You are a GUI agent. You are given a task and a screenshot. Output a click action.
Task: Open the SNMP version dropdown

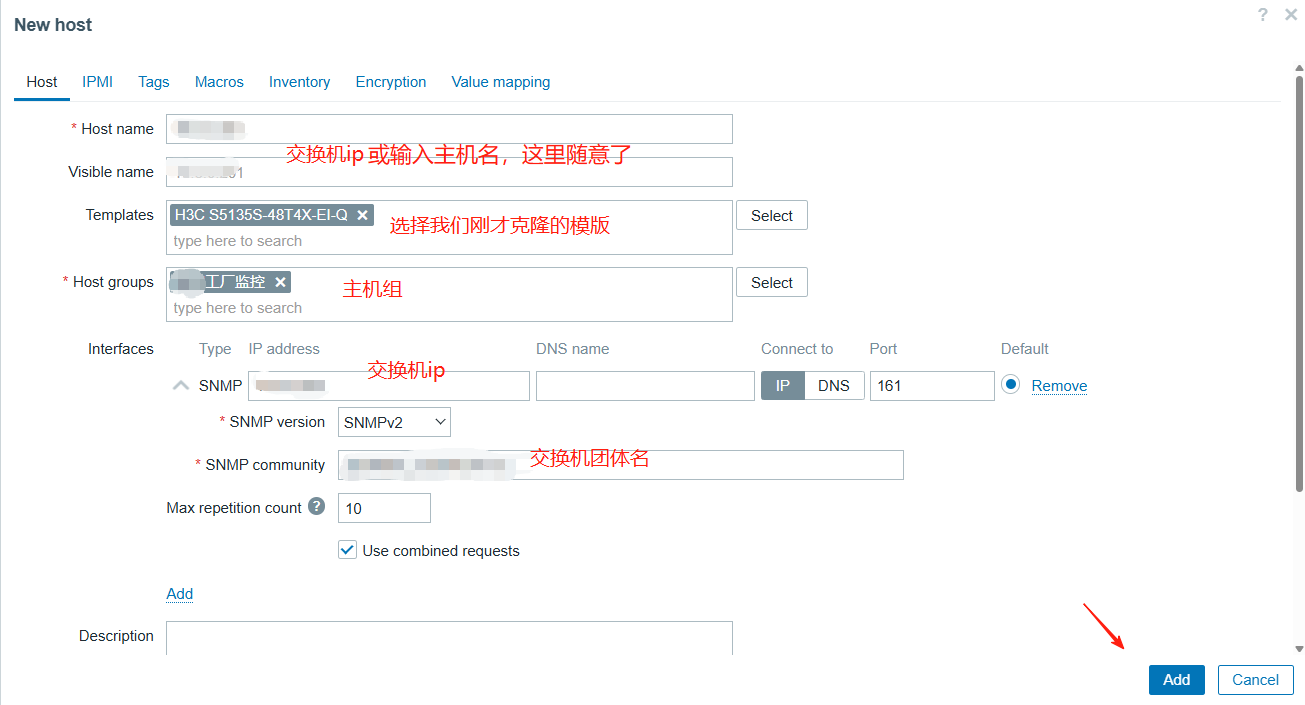[395, 422]
